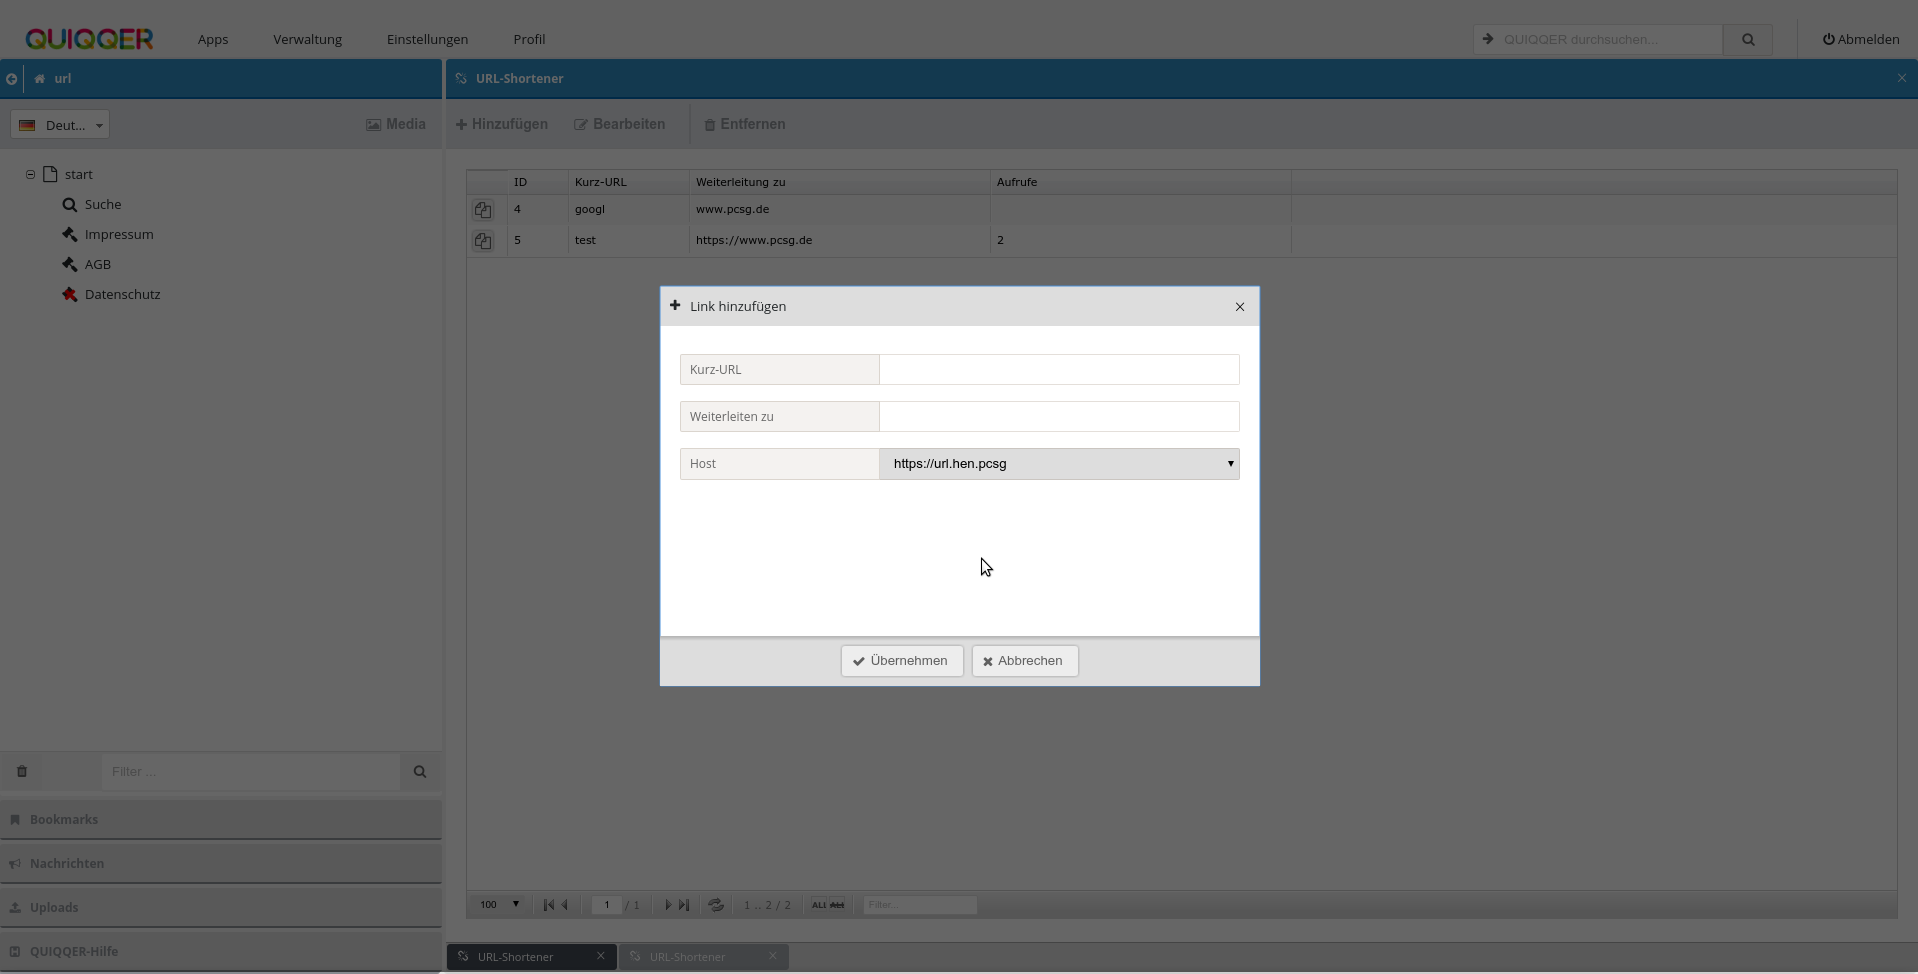Image resolution: width=1918 pixels, height=974 pixels.
Task: Refresh the URL table with the reload icon
Action: coord(716,905)
